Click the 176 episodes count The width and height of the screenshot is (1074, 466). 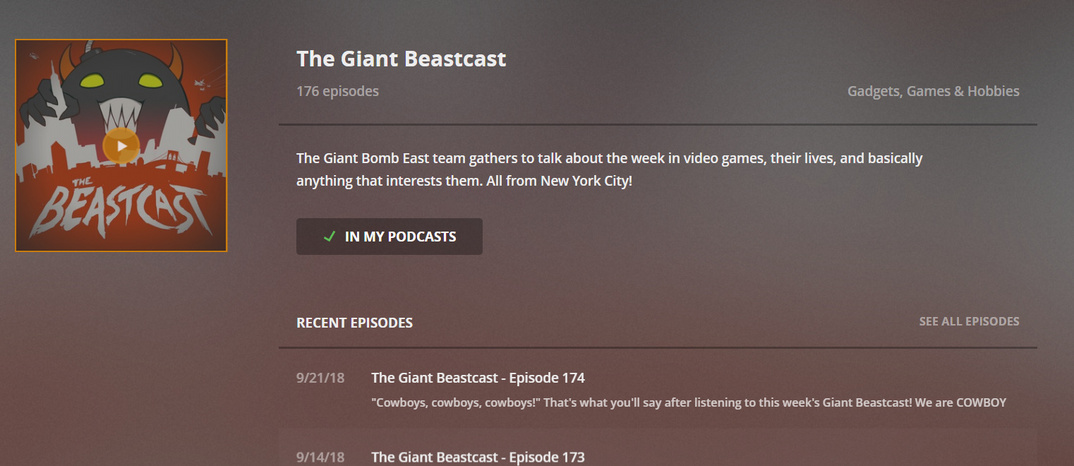[x=338, y=91]
